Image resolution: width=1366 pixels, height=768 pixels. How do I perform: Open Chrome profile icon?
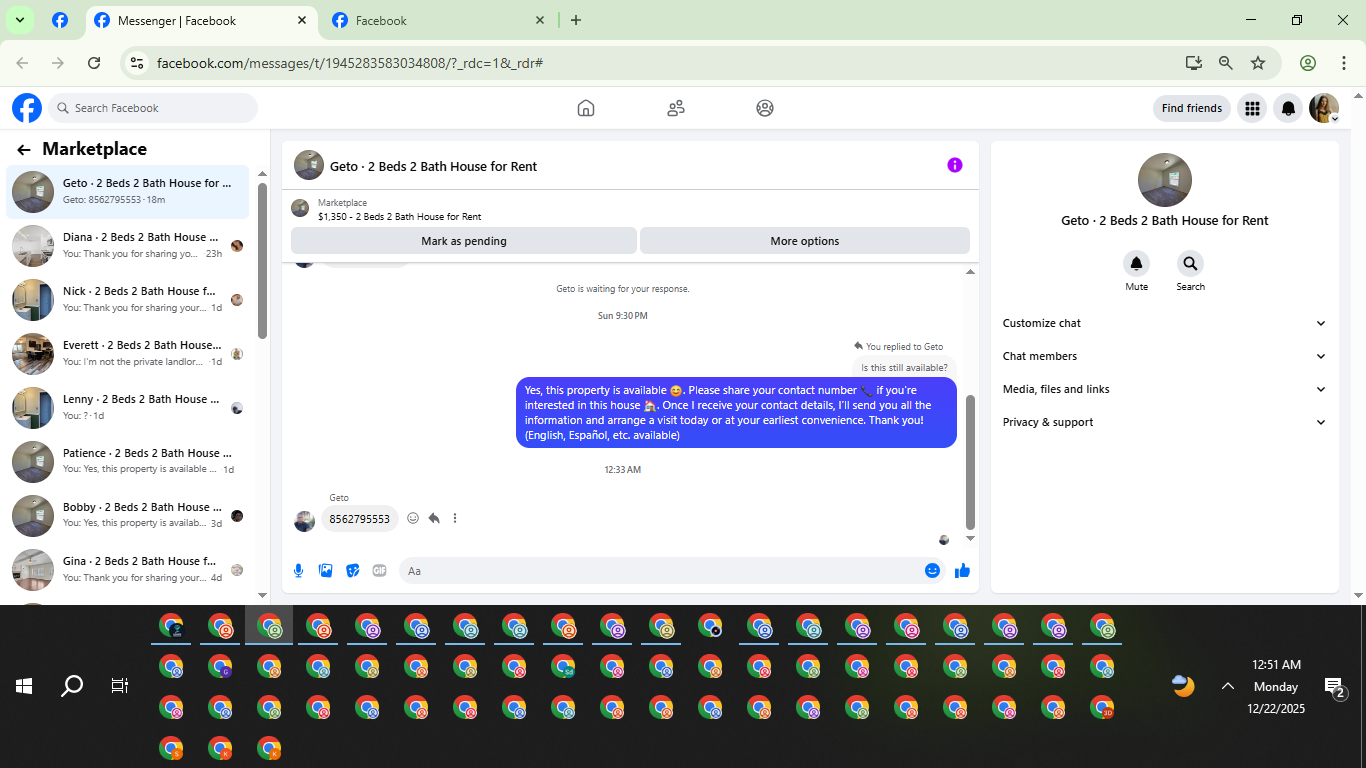[x=1308, y=63]
